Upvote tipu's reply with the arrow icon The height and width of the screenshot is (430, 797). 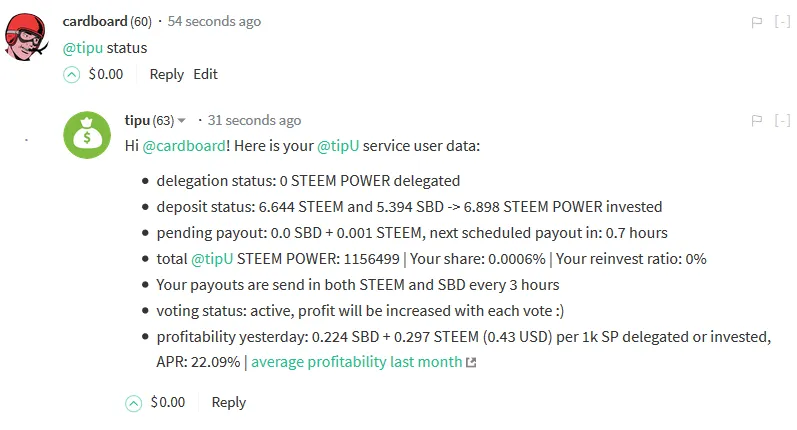coord(134,403)
